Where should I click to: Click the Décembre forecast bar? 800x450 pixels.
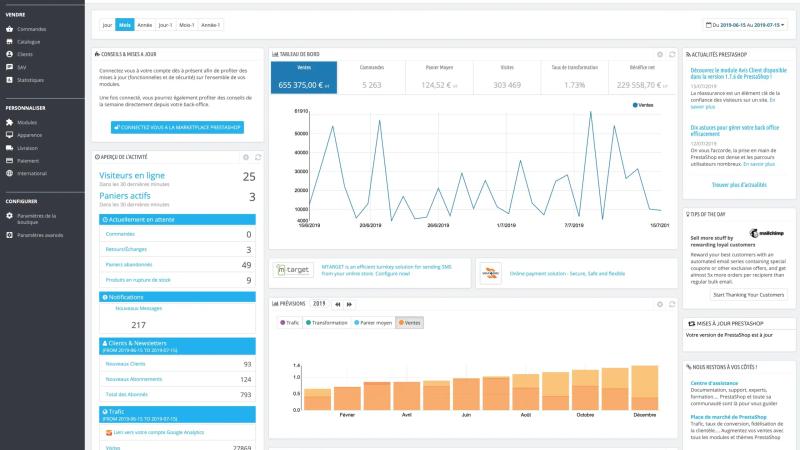click(645, 388)
